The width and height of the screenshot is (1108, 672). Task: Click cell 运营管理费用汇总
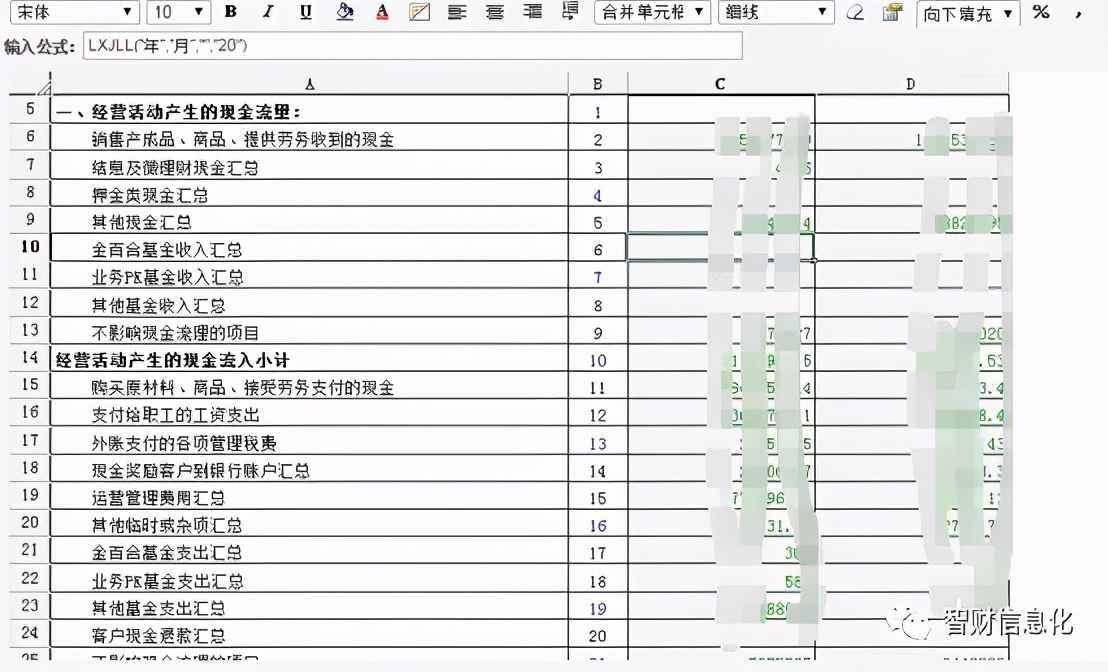pyautogui.click(x=310, y=497)
